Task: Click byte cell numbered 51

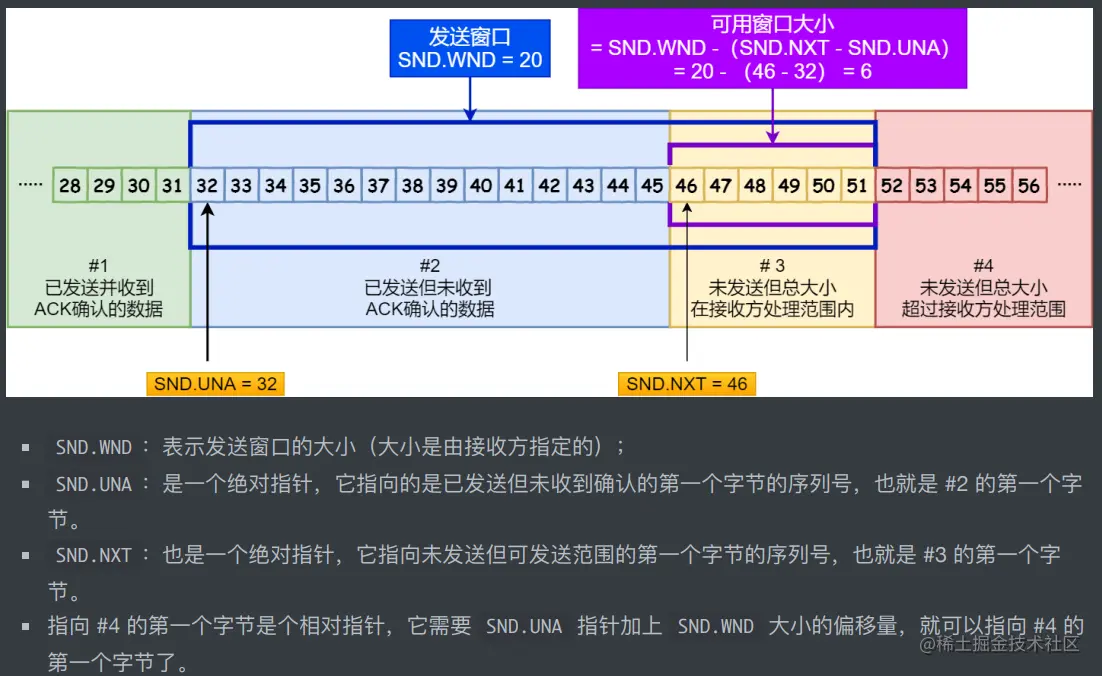Action: pyautogui.click(x=858, y=185)
